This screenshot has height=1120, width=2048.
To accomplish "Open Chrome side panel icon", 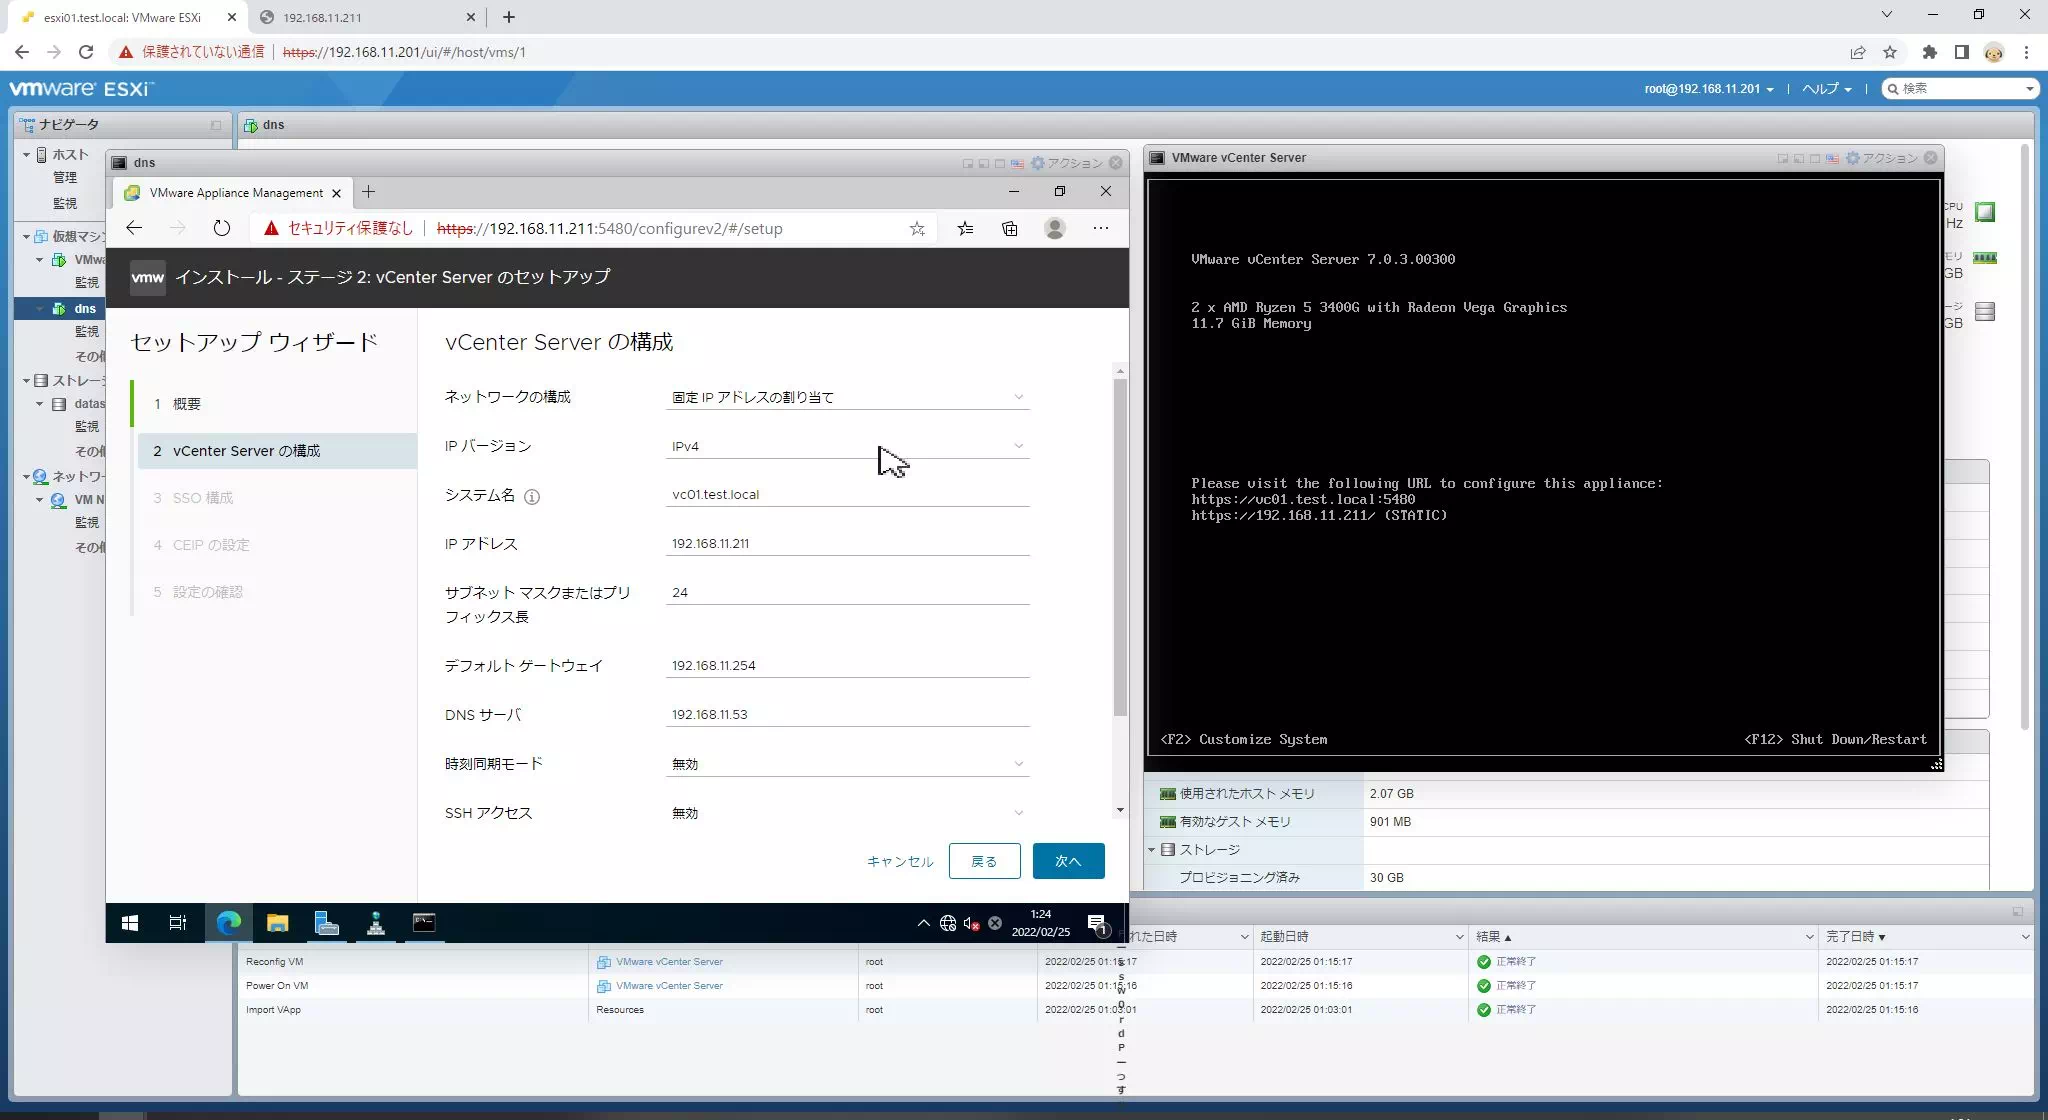I will pos(1962,52).
